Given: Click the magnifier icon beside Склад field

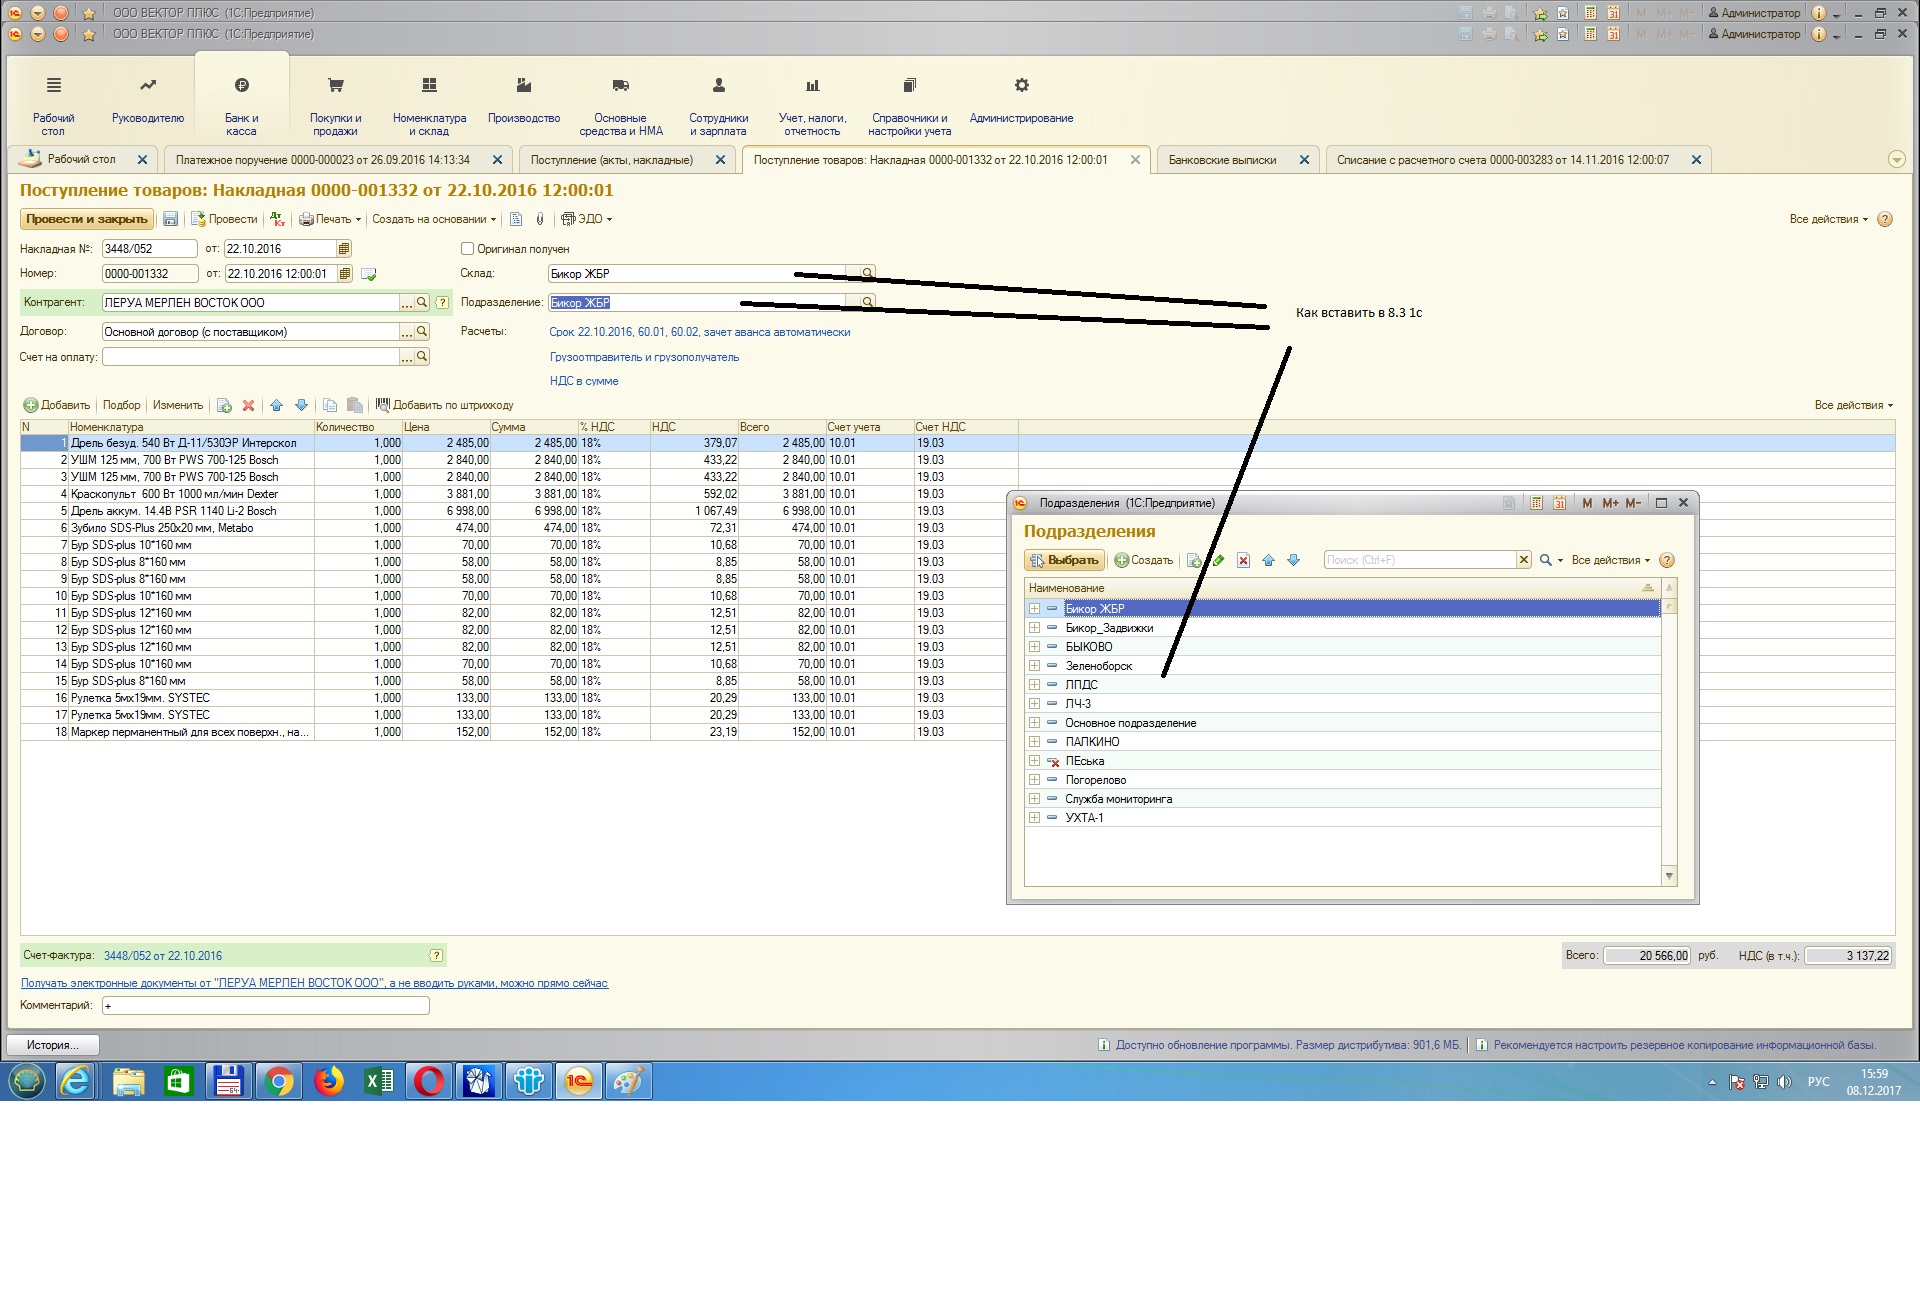Looking at the screenshot, I should (867, 273).
